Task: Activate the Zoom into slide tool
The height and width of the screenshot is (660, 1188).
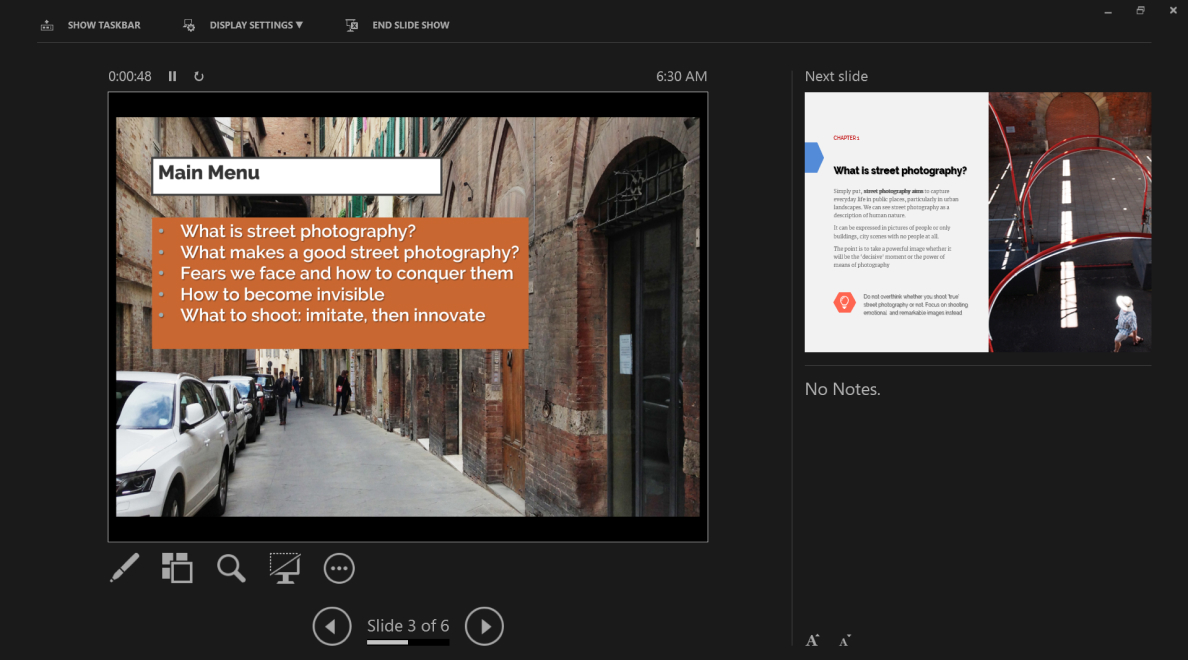Action: (231, 568)
